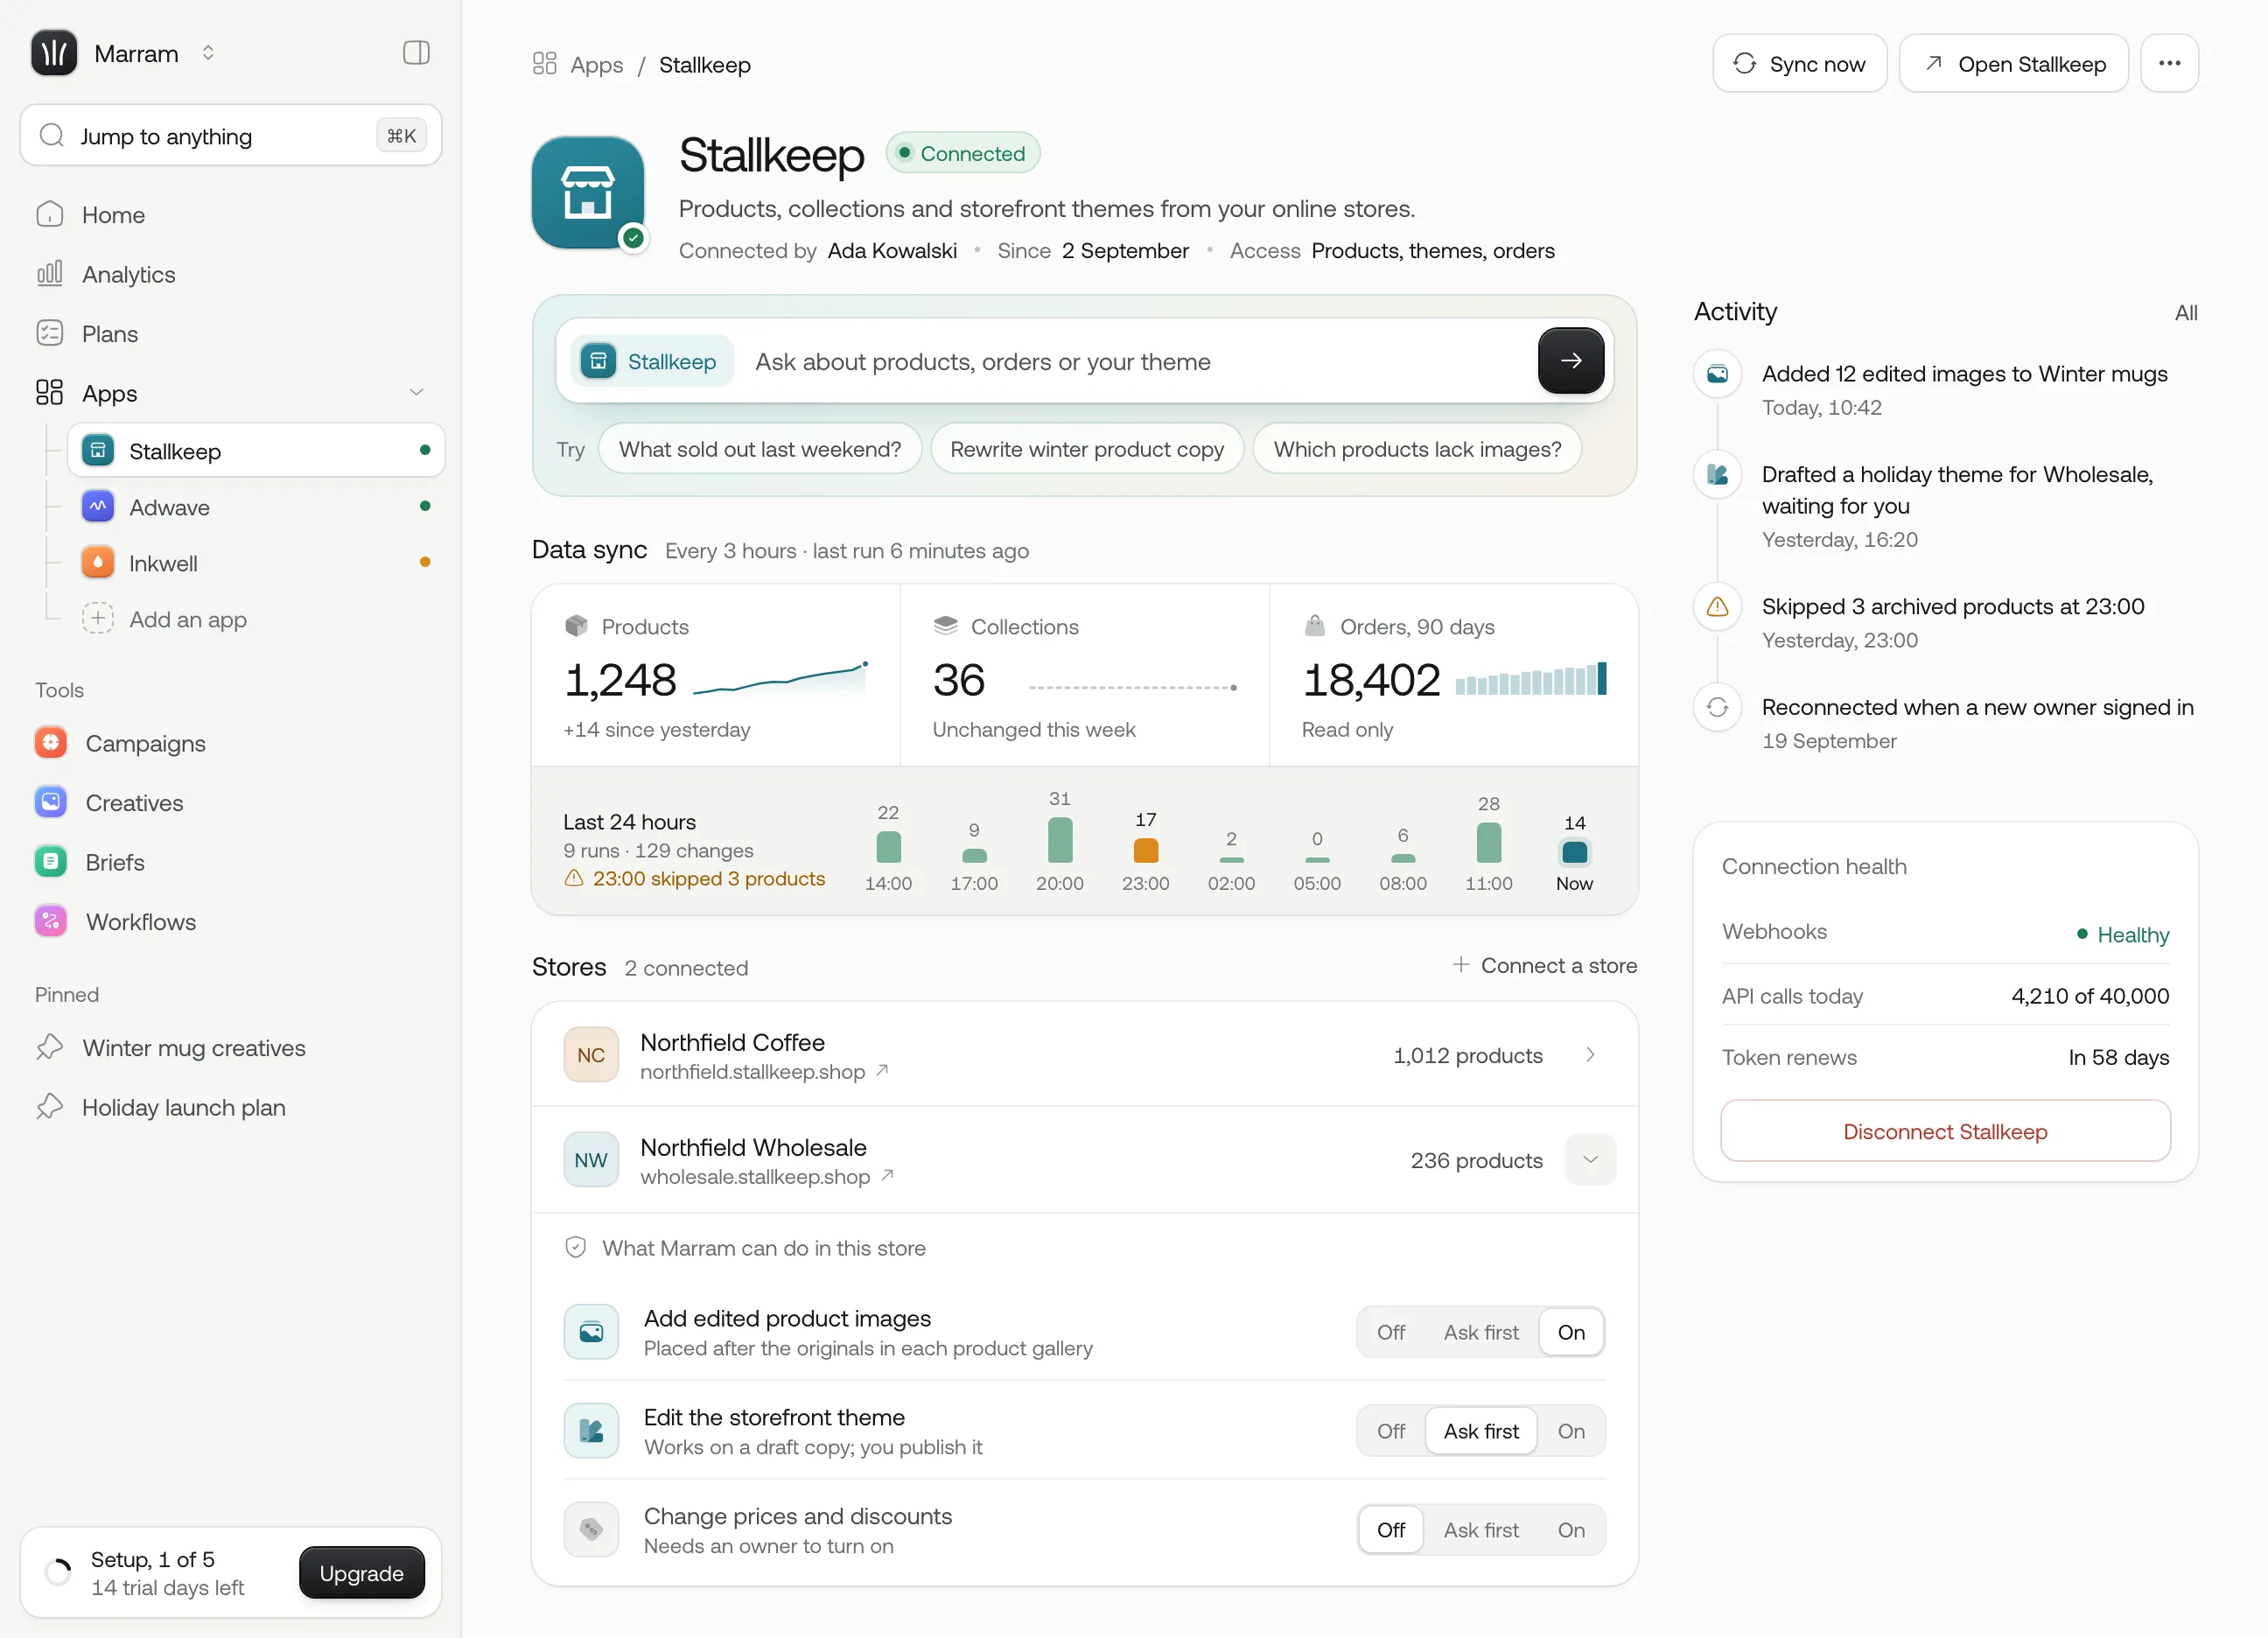Open the Adwave app icon in sidebar

[x=97, y=507]
